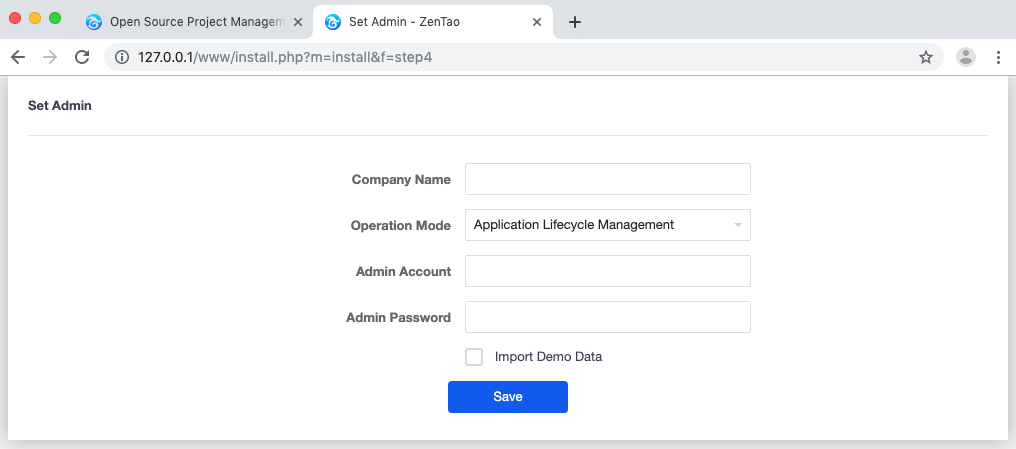Click the dropdown arrow beside Application Lifecycle Management
Screen dimensions: 1016x449
point(738,225)
